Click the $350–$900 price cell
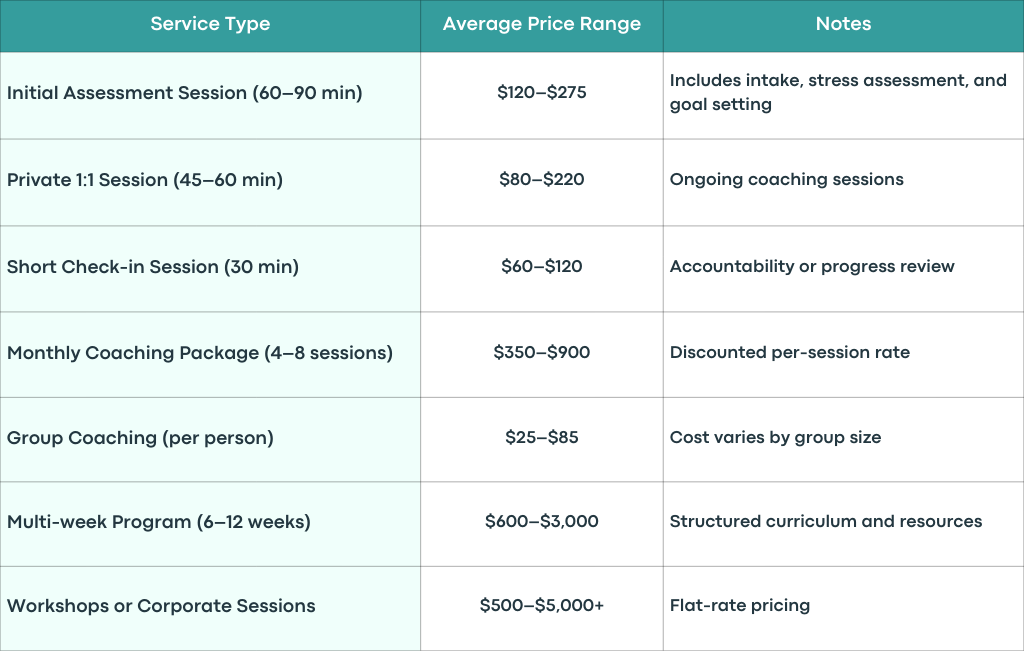 tap(542, 354)
